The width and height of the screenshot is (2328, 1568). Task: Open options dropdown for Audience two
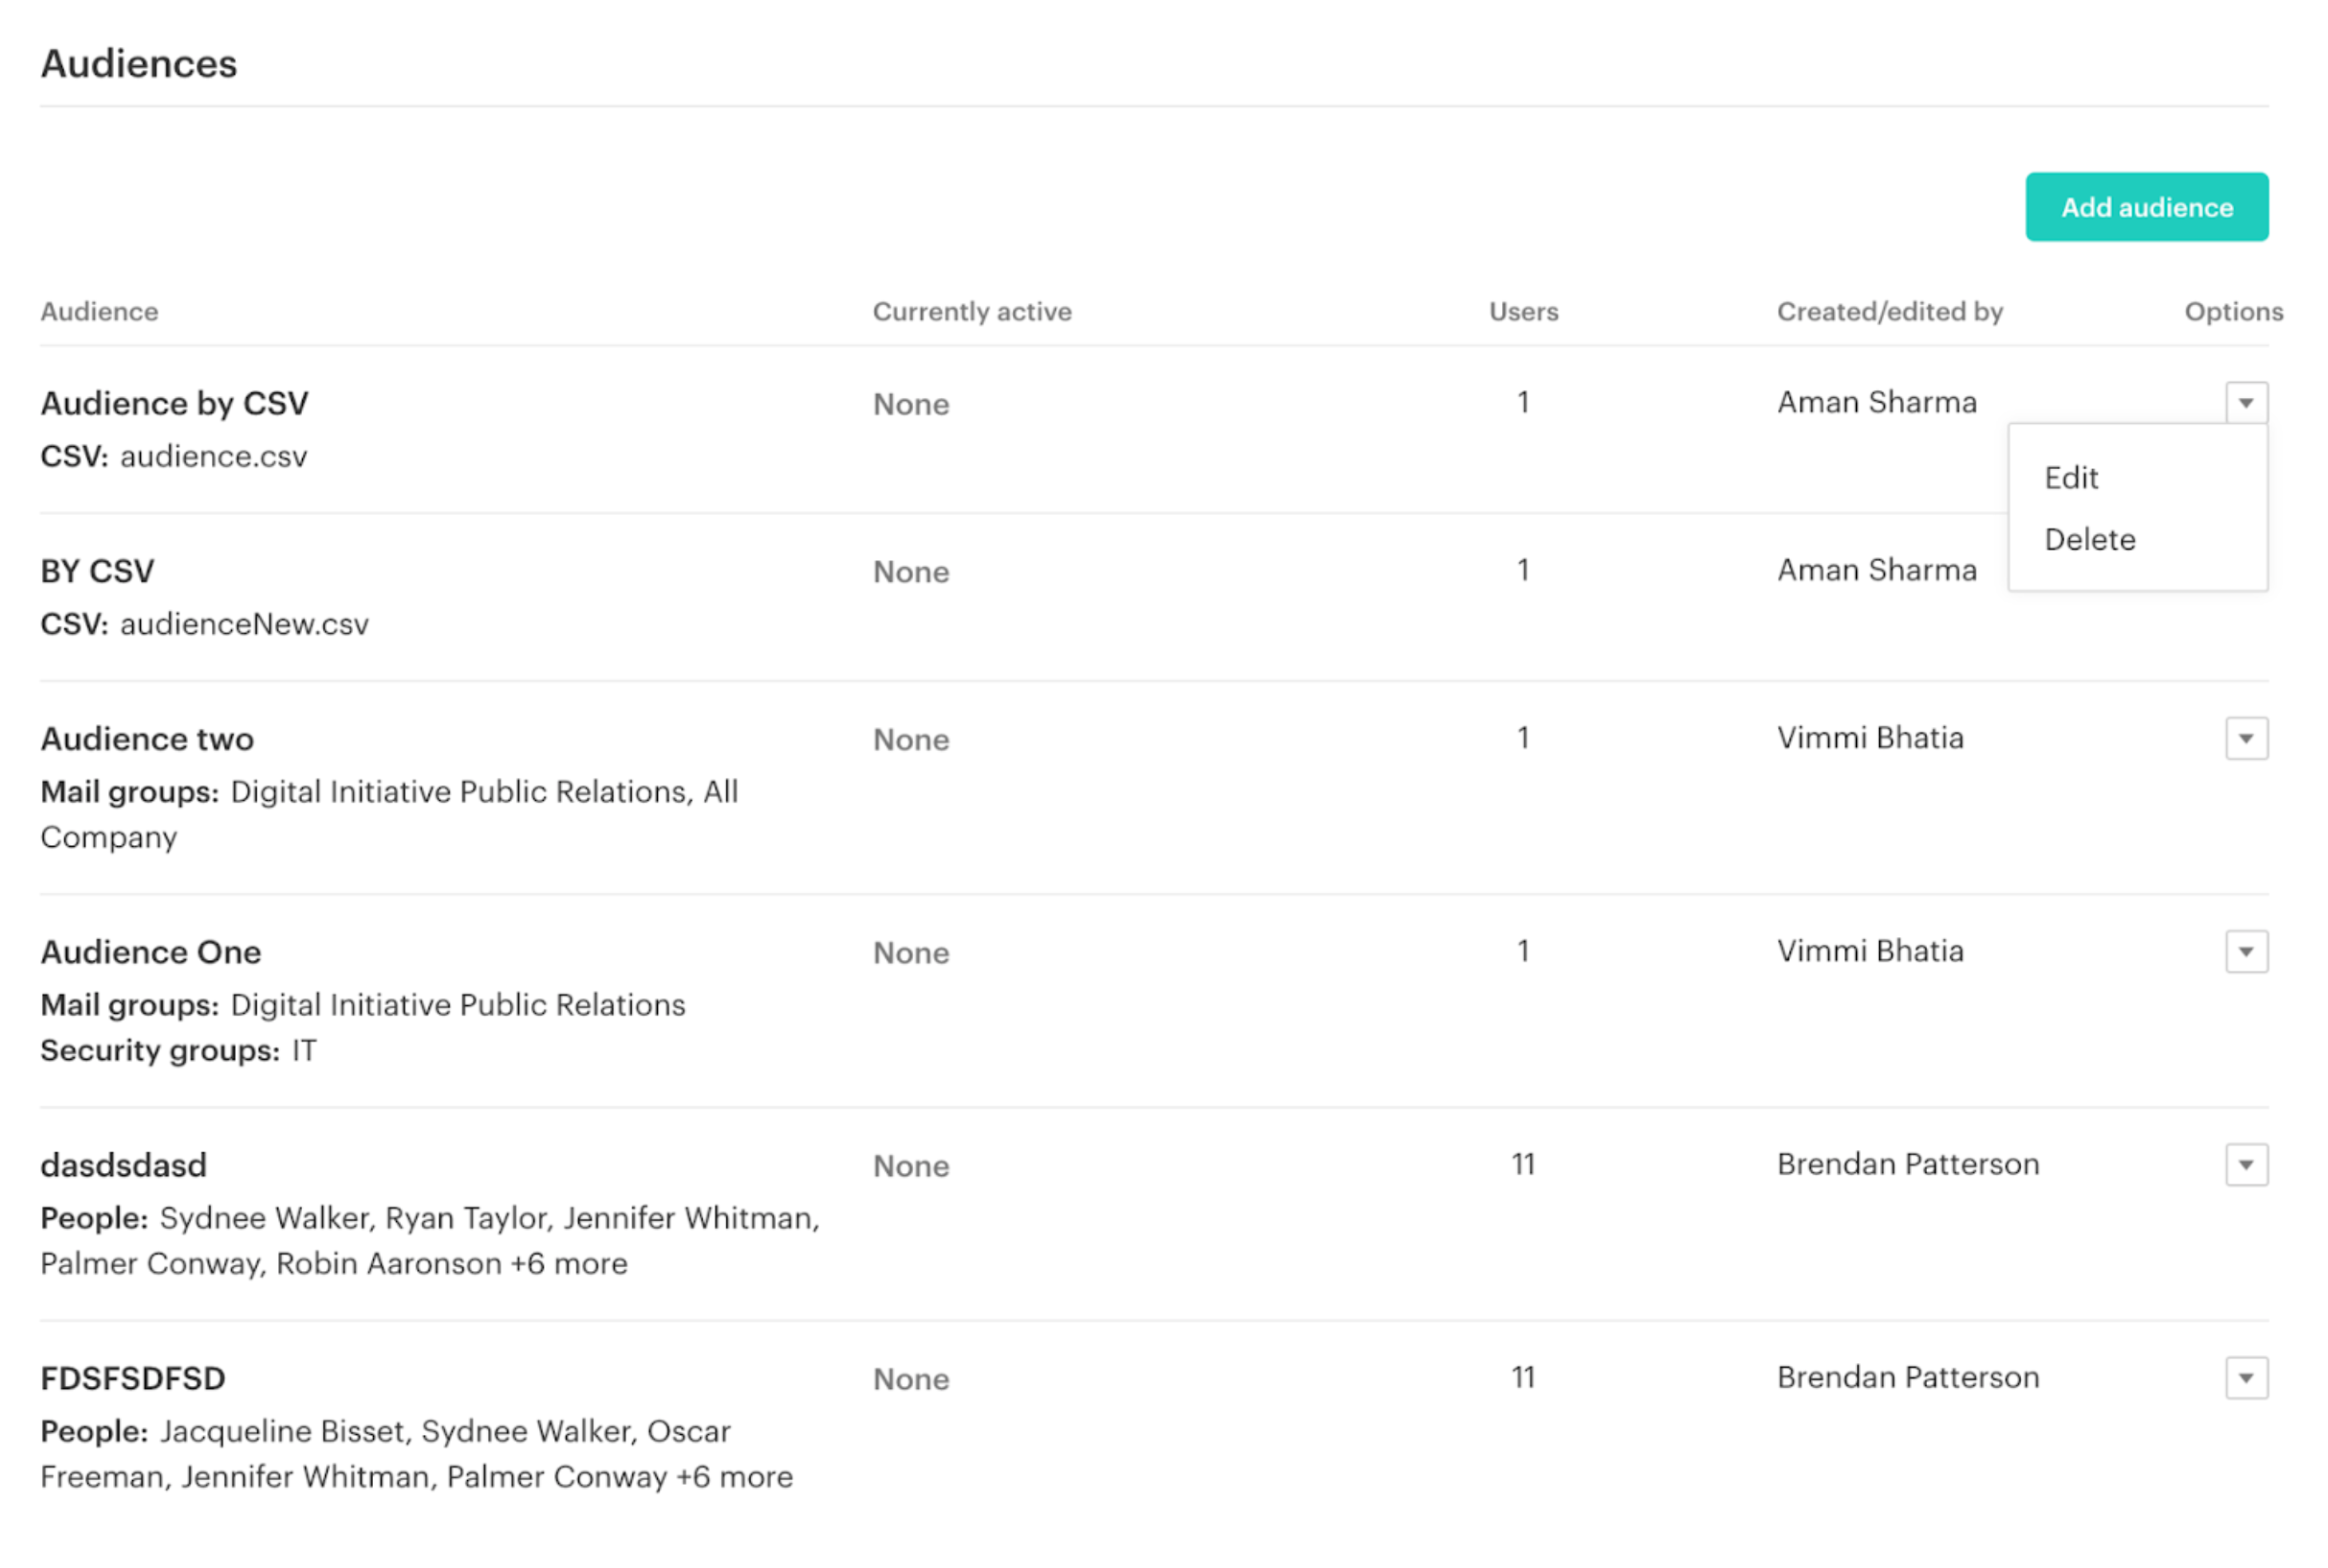click(2245, 739)
